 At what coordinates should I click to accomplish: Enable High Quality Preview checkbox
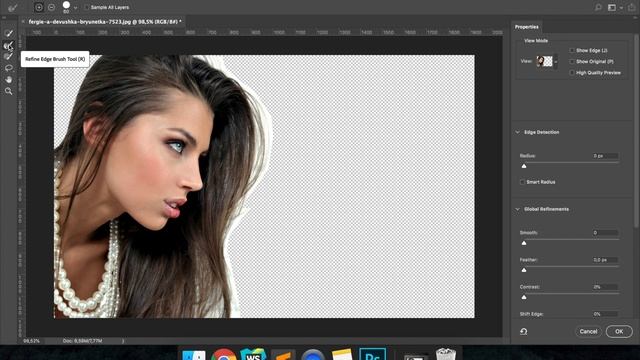[572, 73]
